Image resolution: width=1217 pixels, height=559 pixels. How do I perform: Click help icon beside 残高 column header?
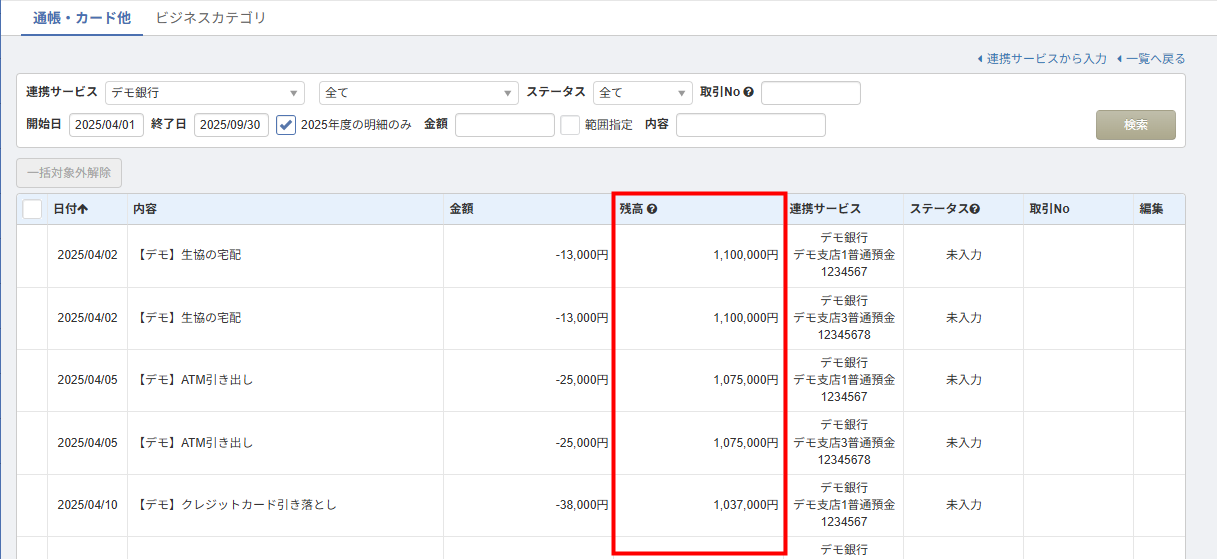pos(652,210)
